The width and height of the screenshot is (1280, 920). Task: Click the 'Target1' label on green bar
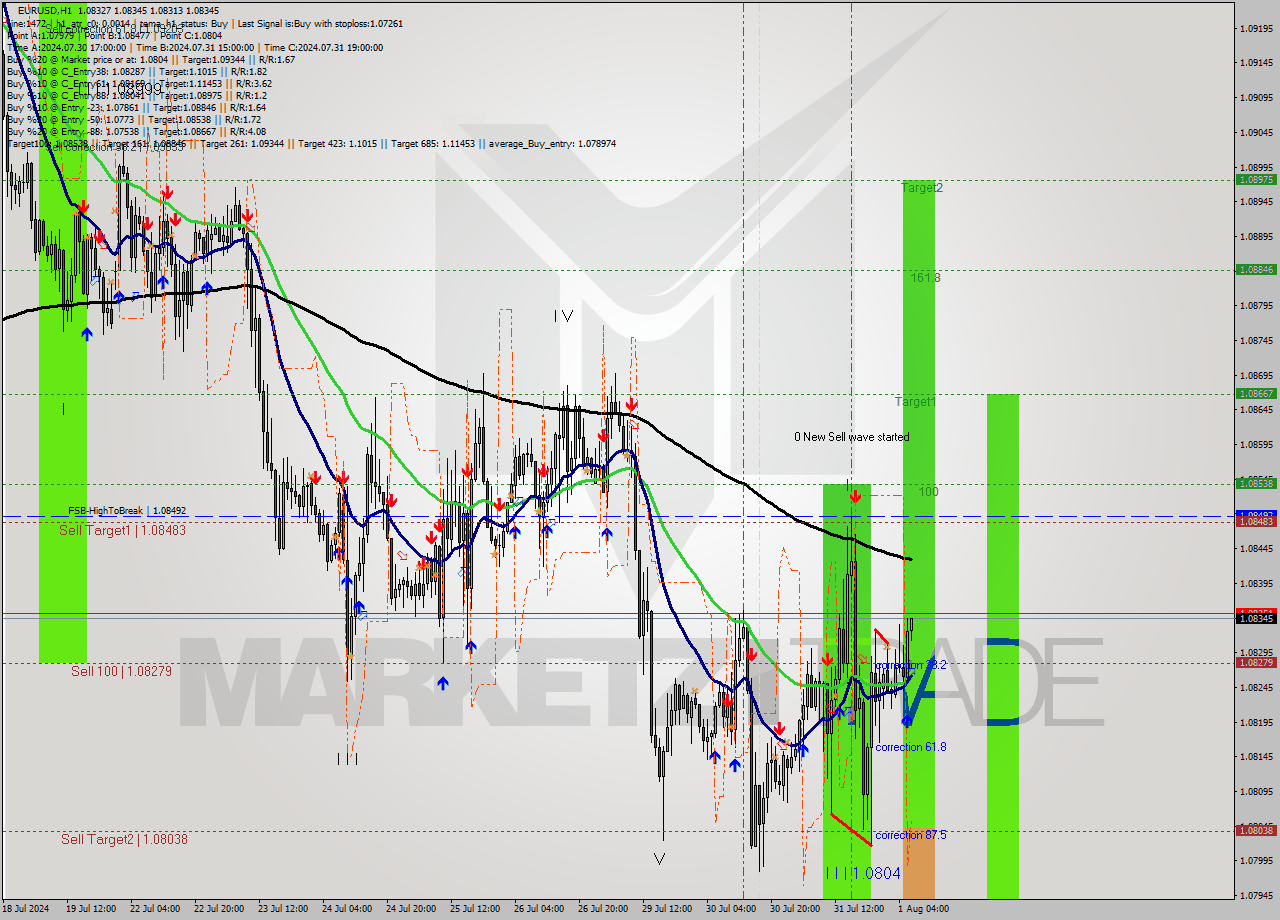[x=915, y=401]
